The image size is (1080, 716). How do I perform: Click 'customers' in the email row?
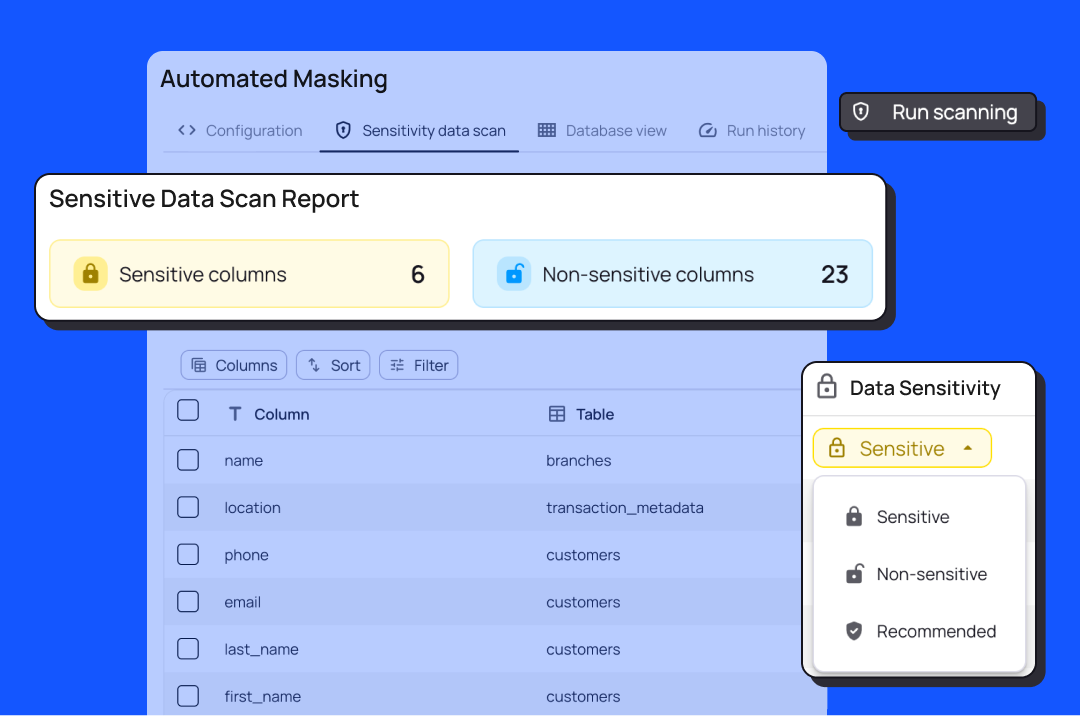click(583, 602)
